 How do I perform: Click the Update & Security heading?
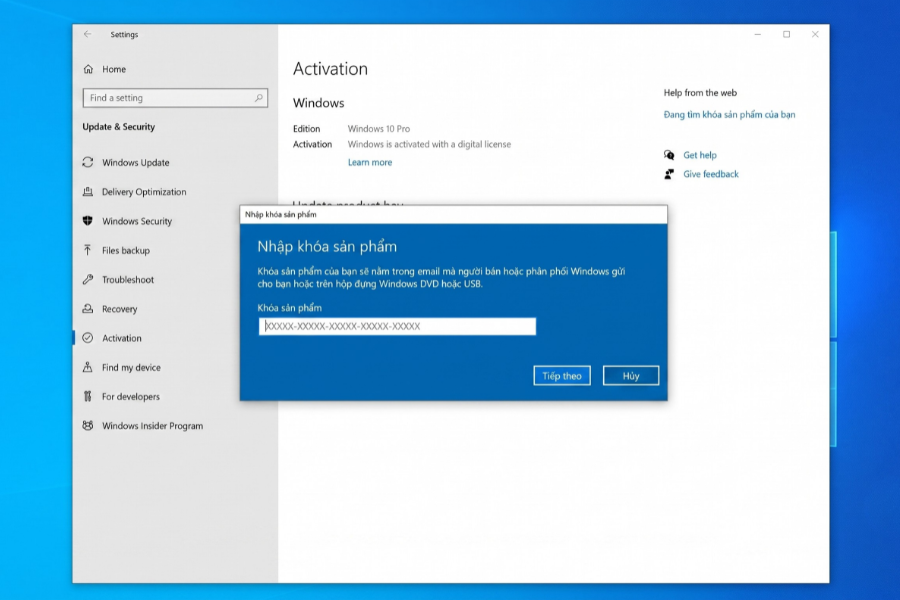[x=119, y=127]
